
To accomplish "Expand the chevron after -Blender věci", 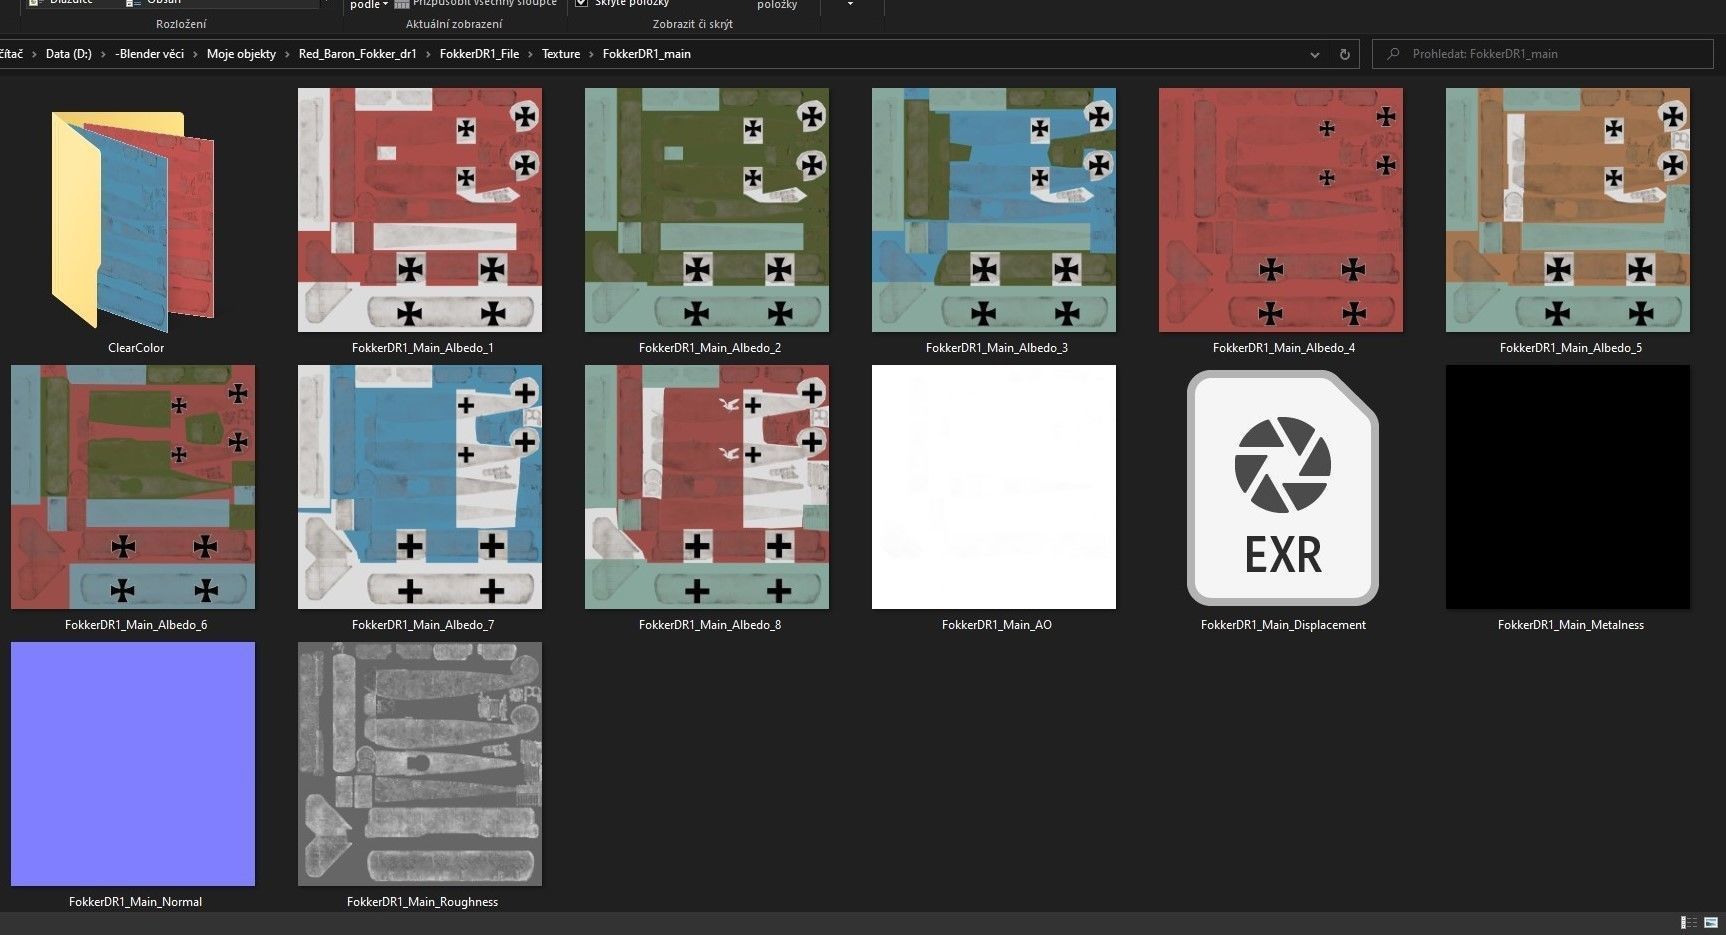I will tap(195, 54).
